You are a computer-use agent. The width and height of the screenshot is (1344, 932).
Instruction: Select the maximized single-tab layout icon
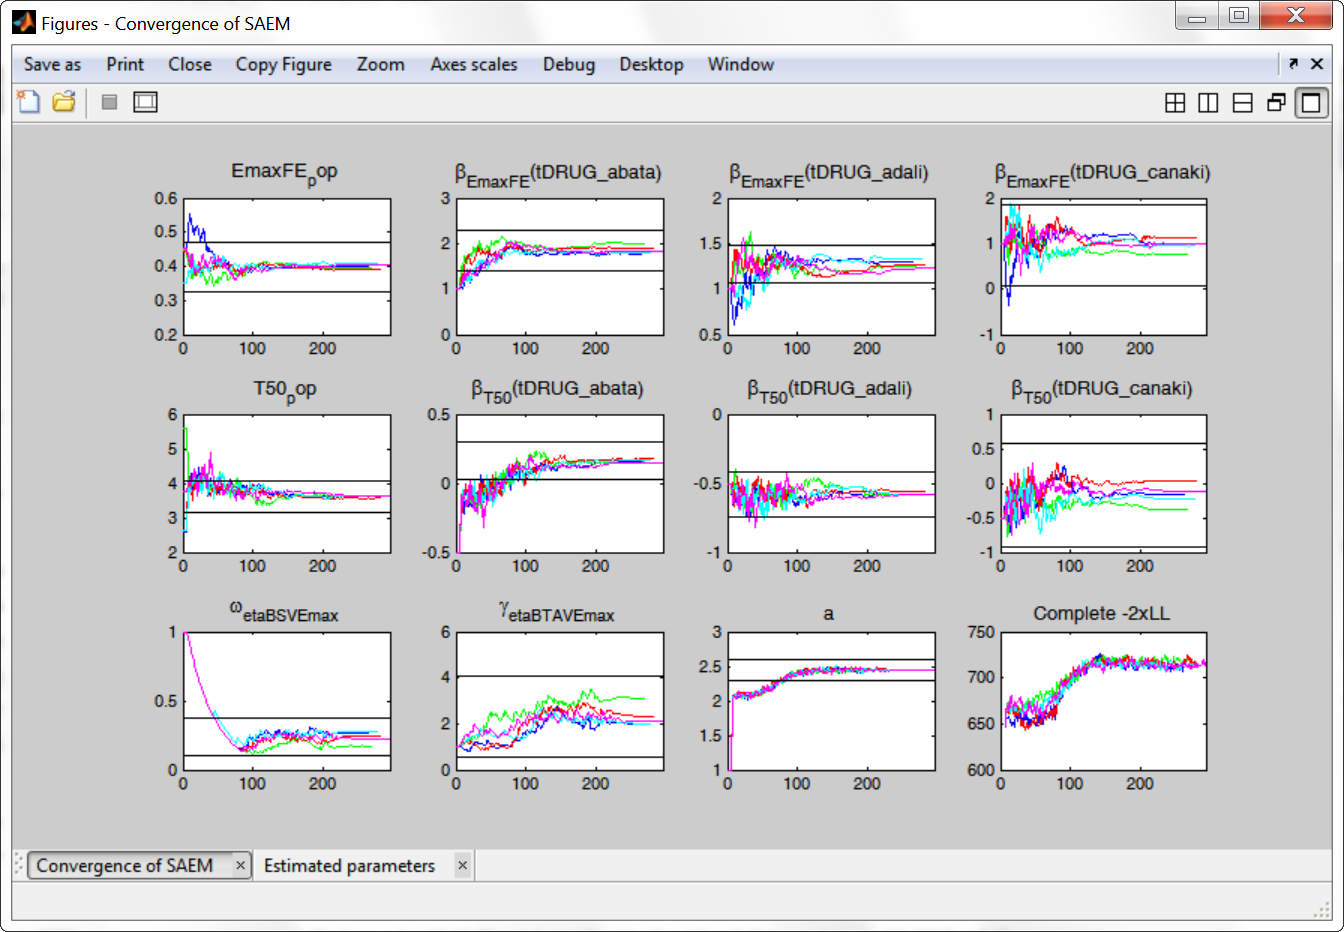click(x=1311, y=102)
